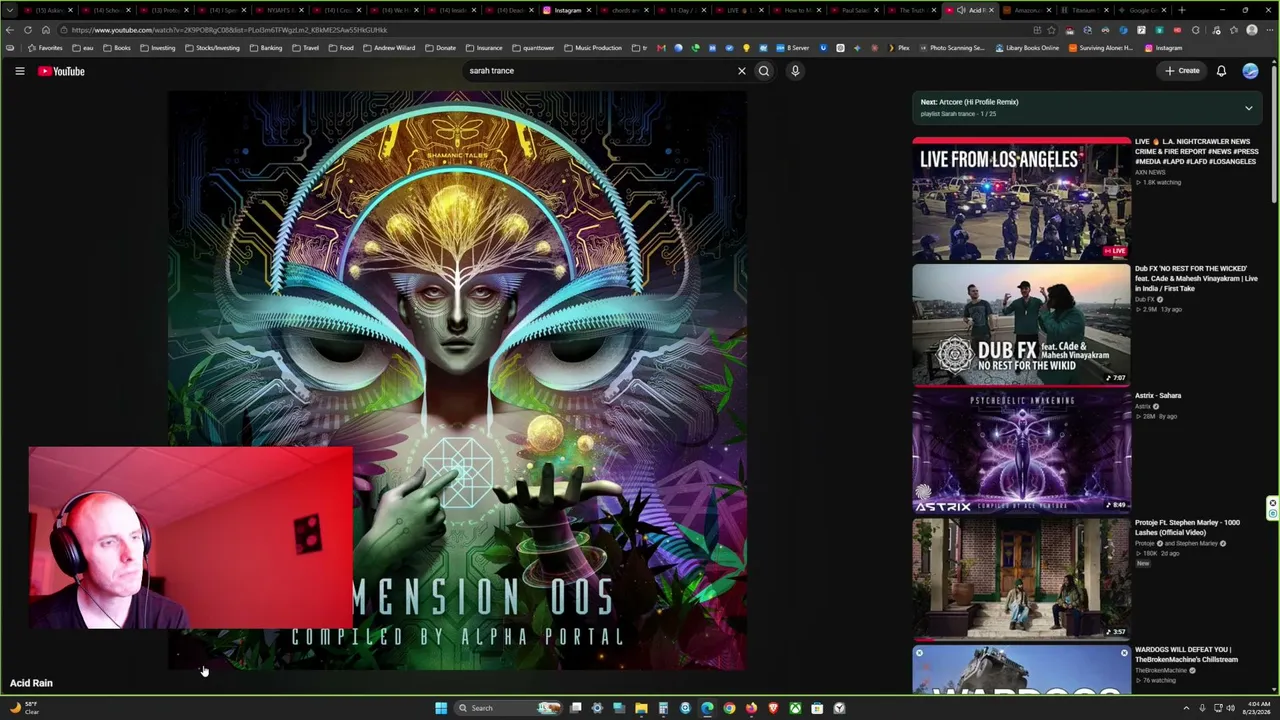Open the Gmail bookmark
Viewport: 1280px width, 720px height.
click(x=661, y=48)
